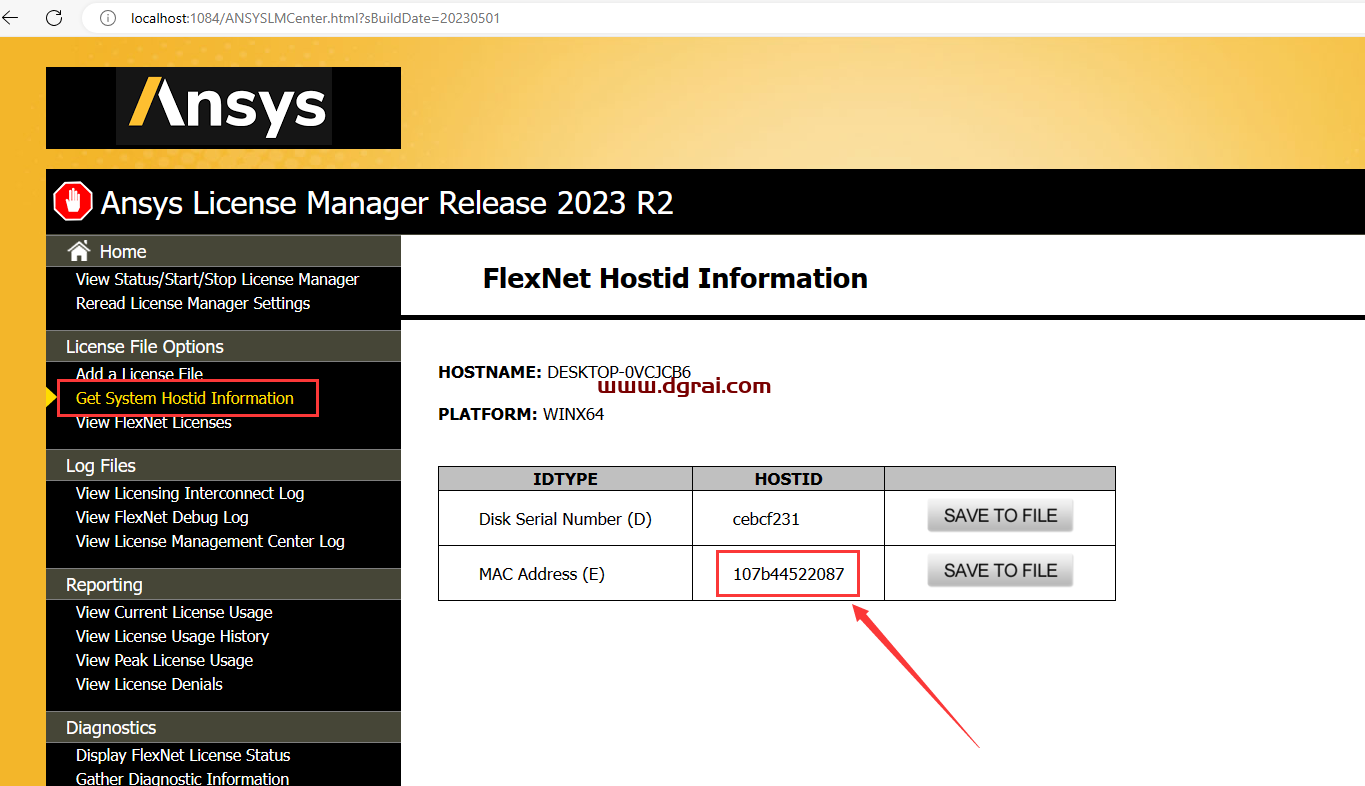Click the localhost URL address field

[315, 18]
